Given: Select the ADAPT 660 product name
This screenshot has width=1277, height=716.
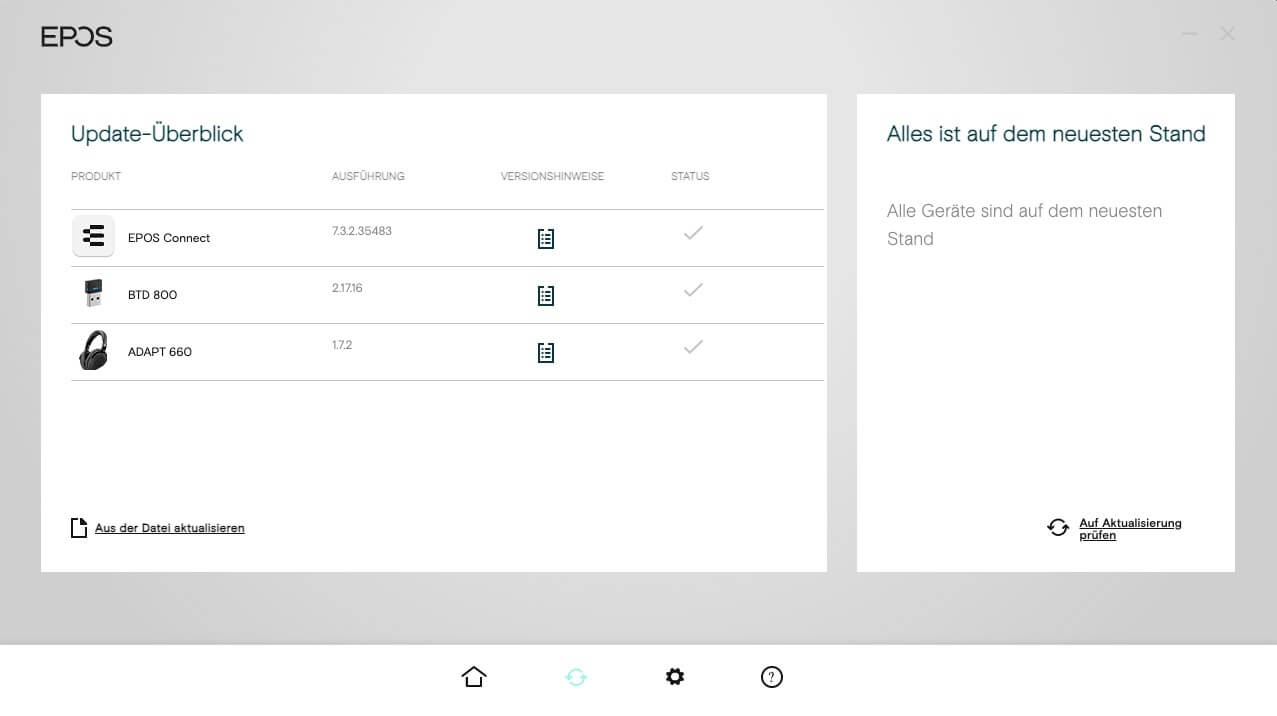Looking at the screenshot, I should point(160,352).
